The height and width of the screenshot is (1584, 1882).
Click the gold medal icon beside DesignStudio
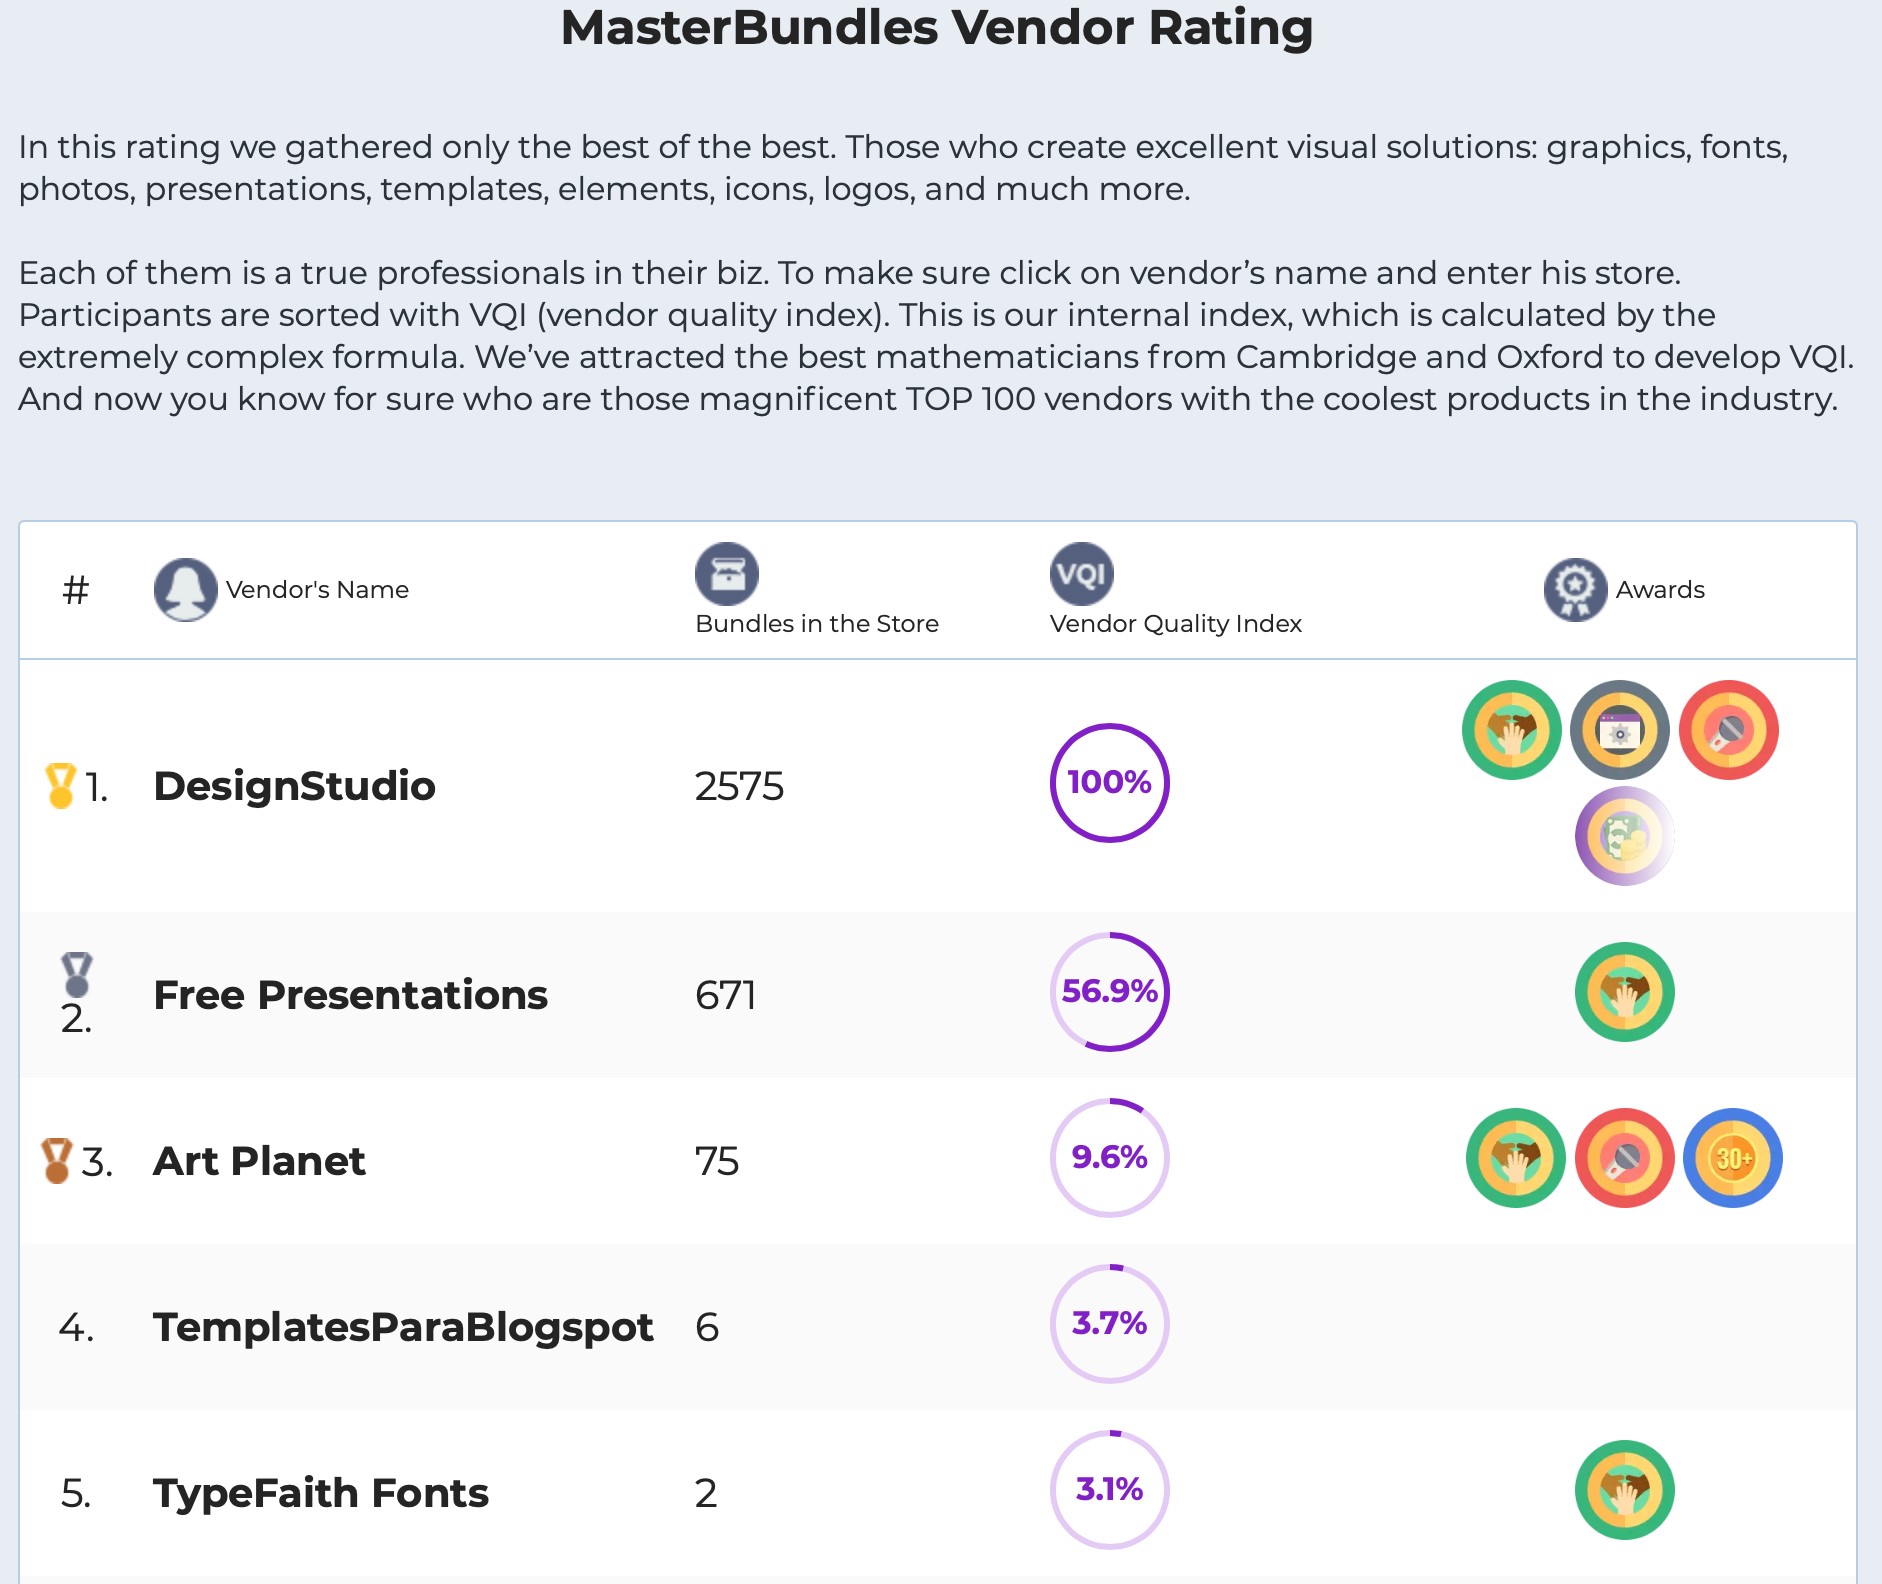60,786
